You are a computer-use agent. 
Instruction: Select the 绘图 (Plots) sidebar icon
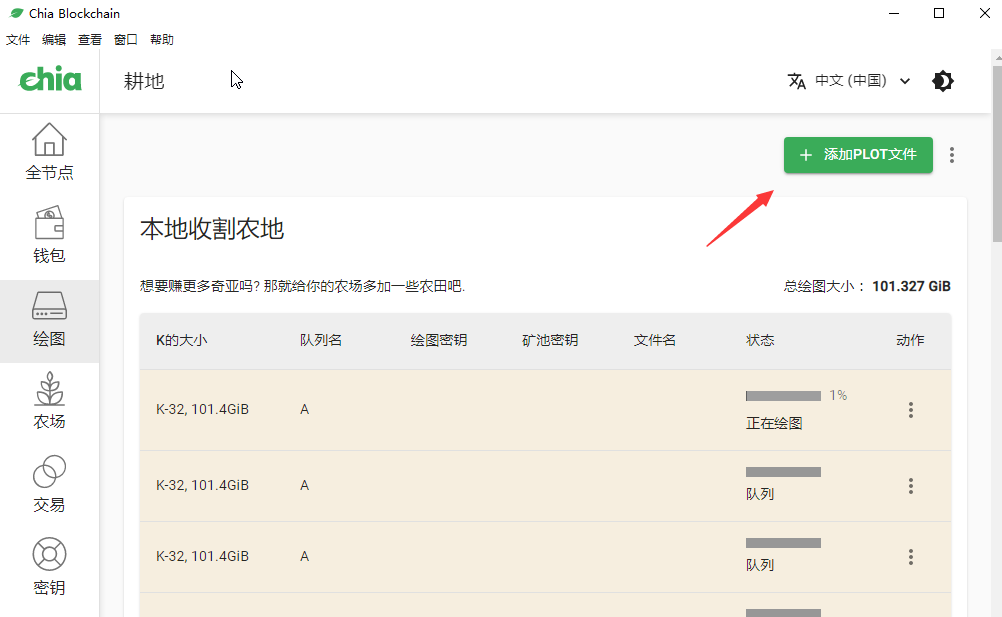pos(49,320)
